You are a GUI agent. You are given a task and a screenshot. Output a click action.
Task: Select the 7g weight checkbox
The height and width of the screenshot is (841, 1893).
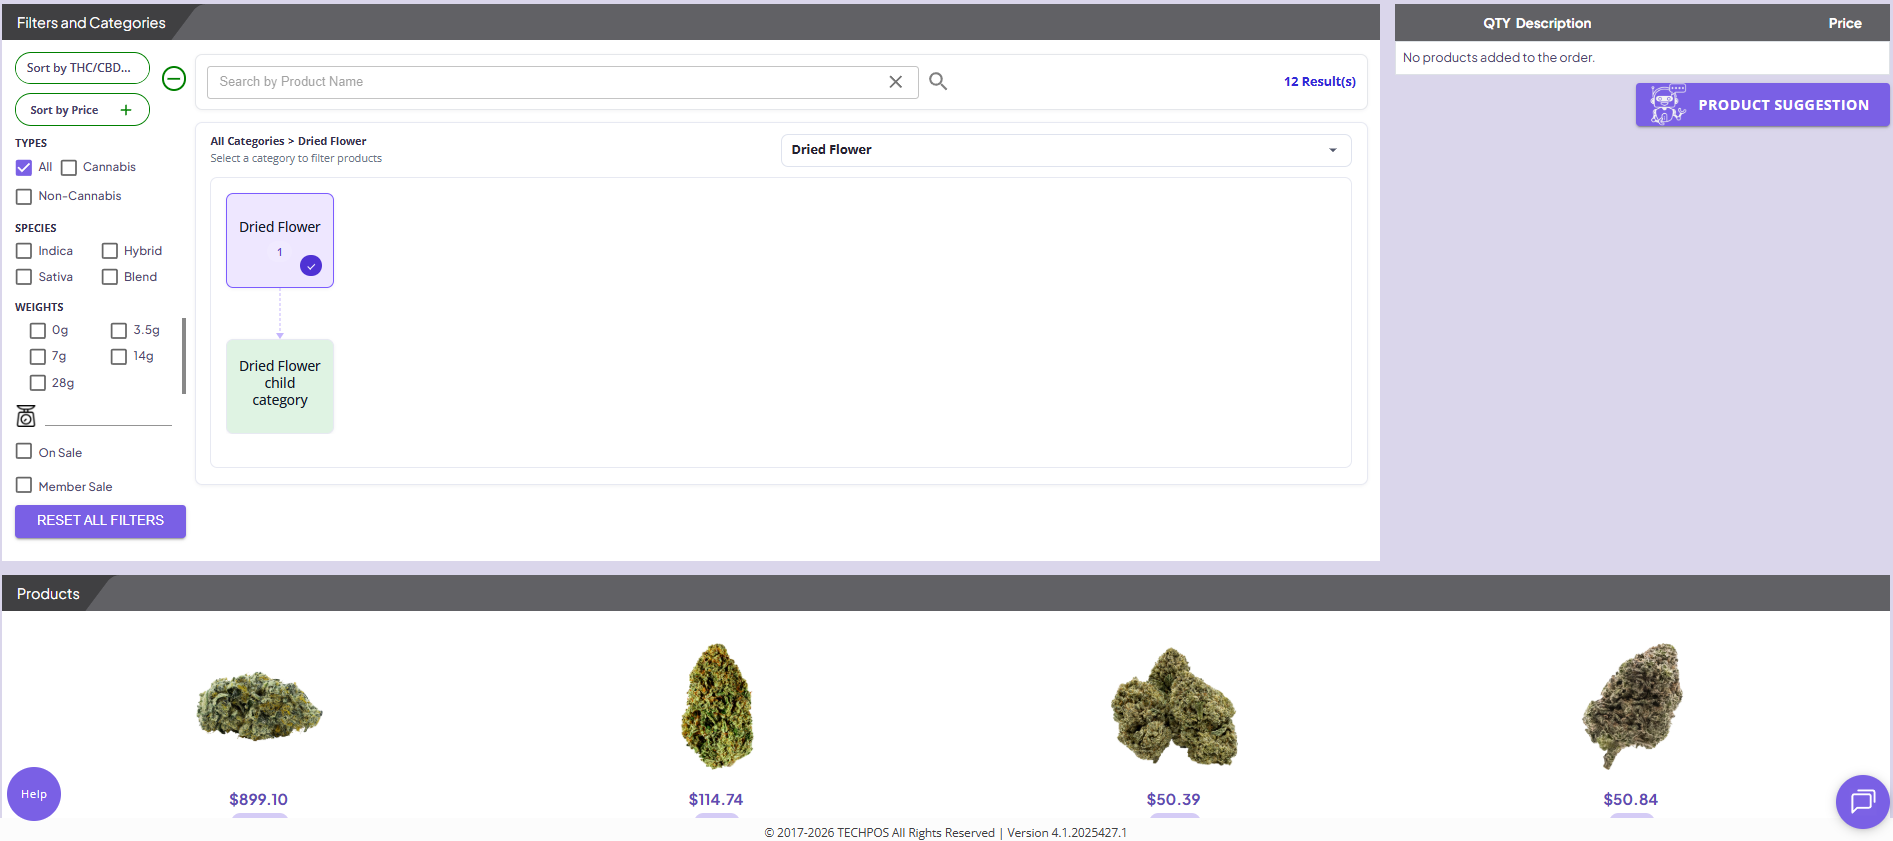point(38,357)
